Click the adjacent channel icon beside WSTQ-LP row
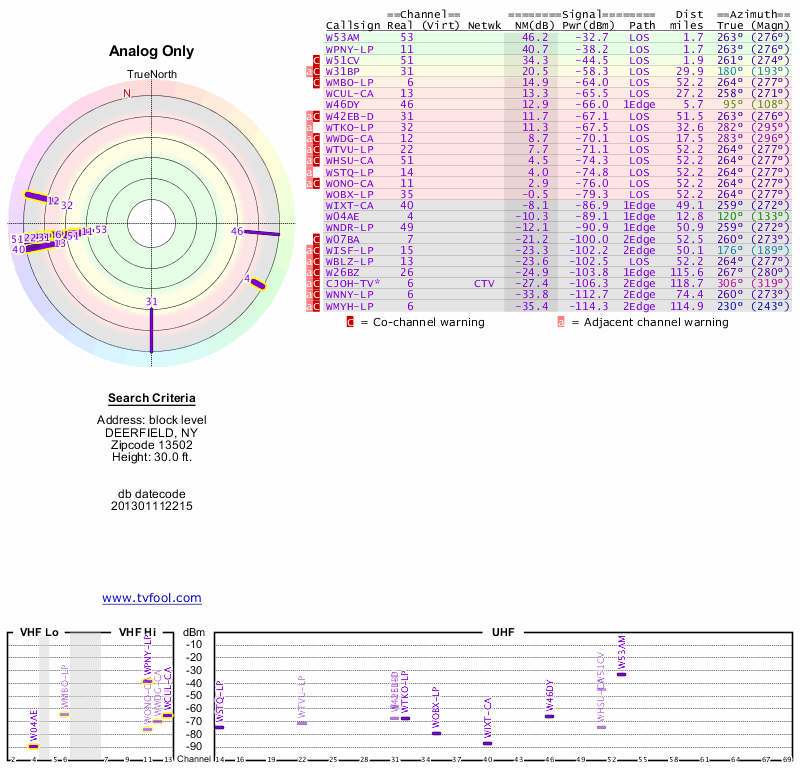The height and width of the screenshot is (768, 800). (x=309, y=173)
